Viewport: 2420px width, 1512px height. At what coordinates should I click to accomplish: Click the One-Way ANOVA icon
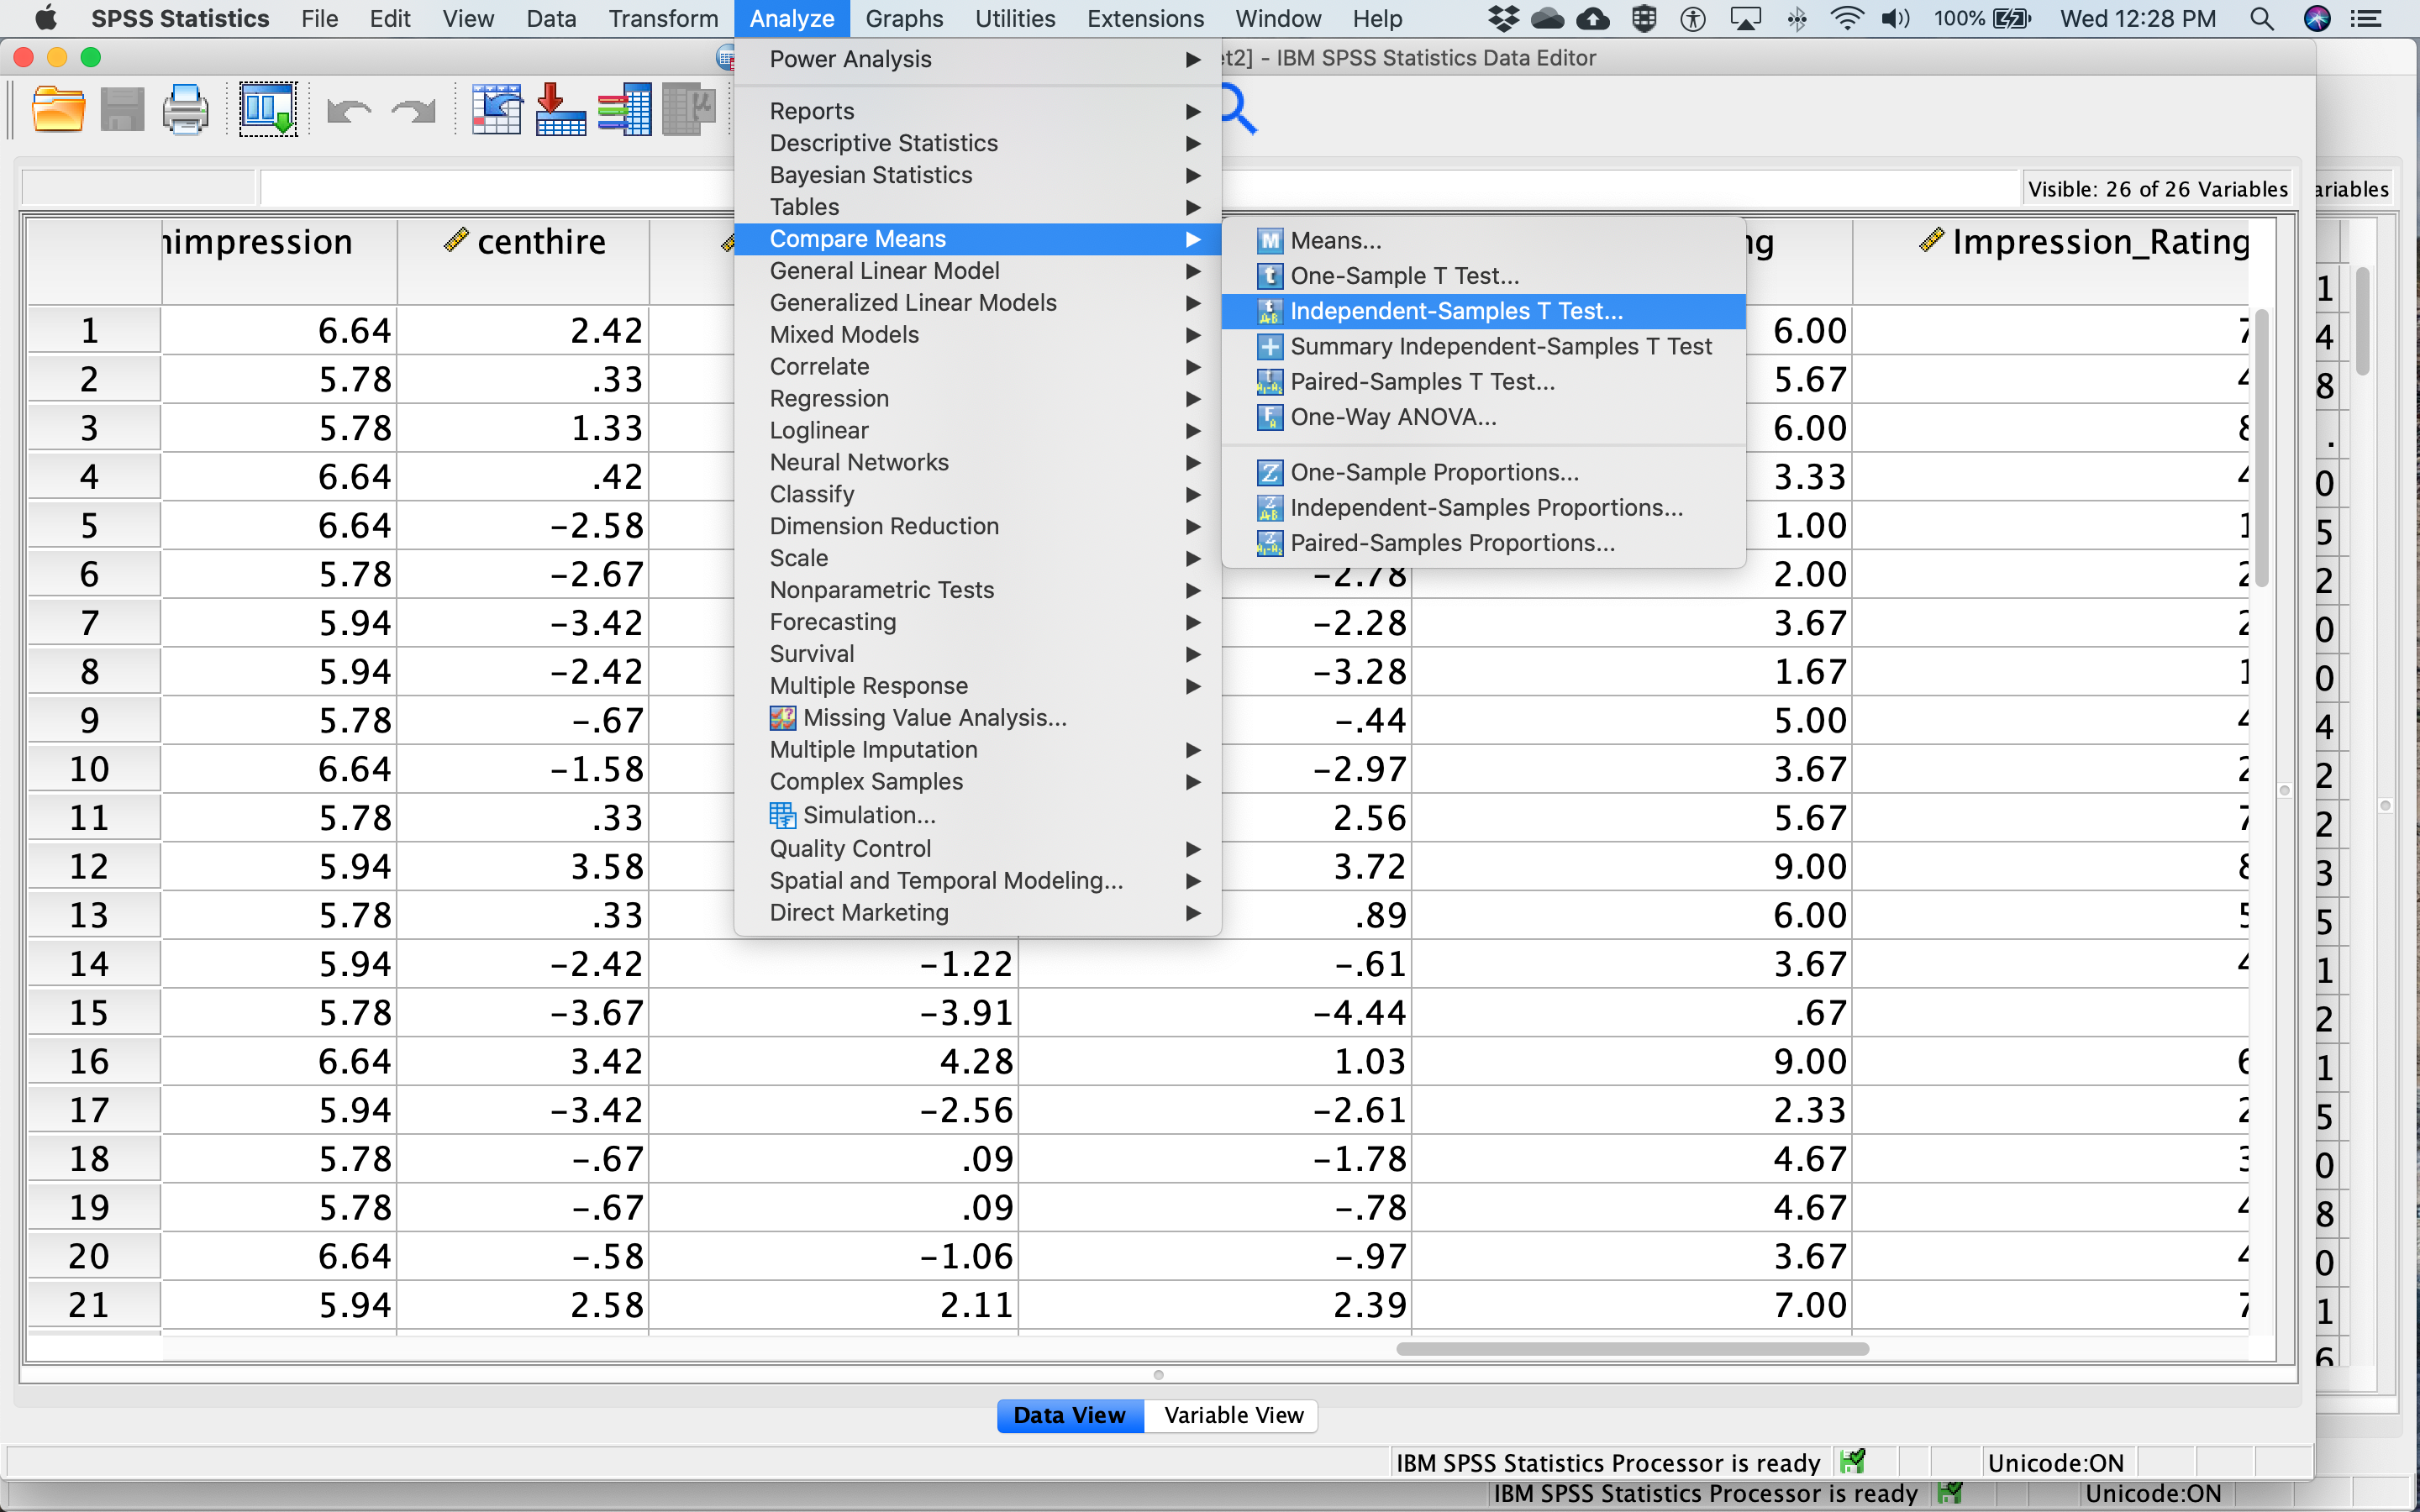point(1270,417)
